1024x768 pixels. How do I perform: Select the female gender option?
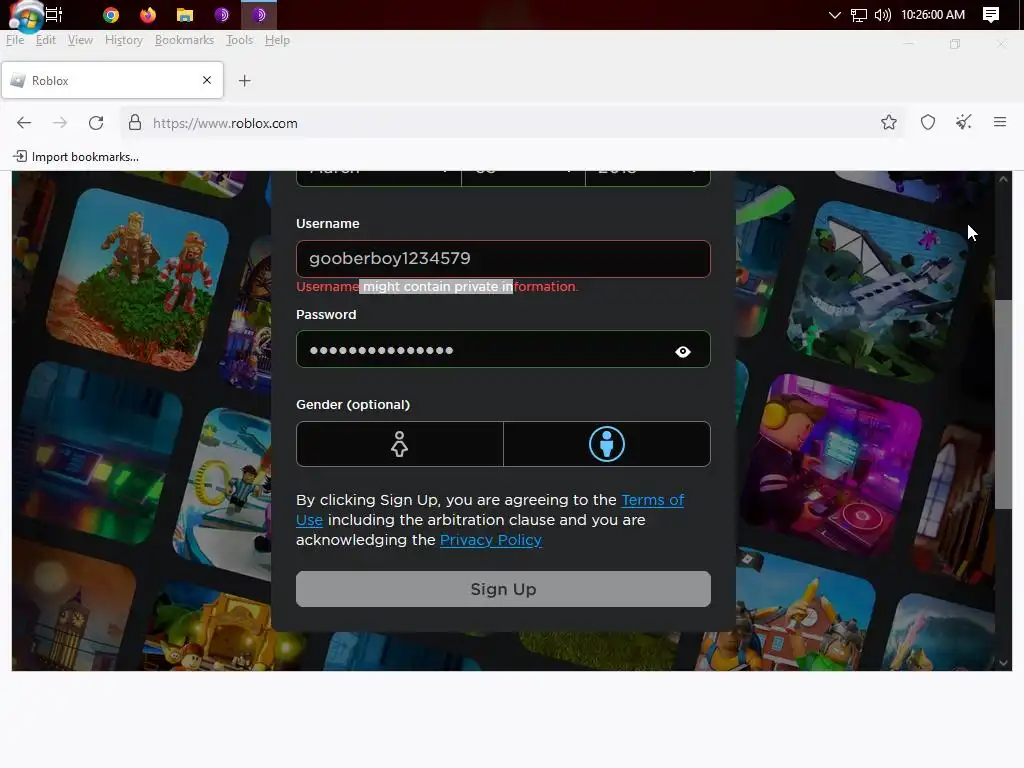[400, 444]
